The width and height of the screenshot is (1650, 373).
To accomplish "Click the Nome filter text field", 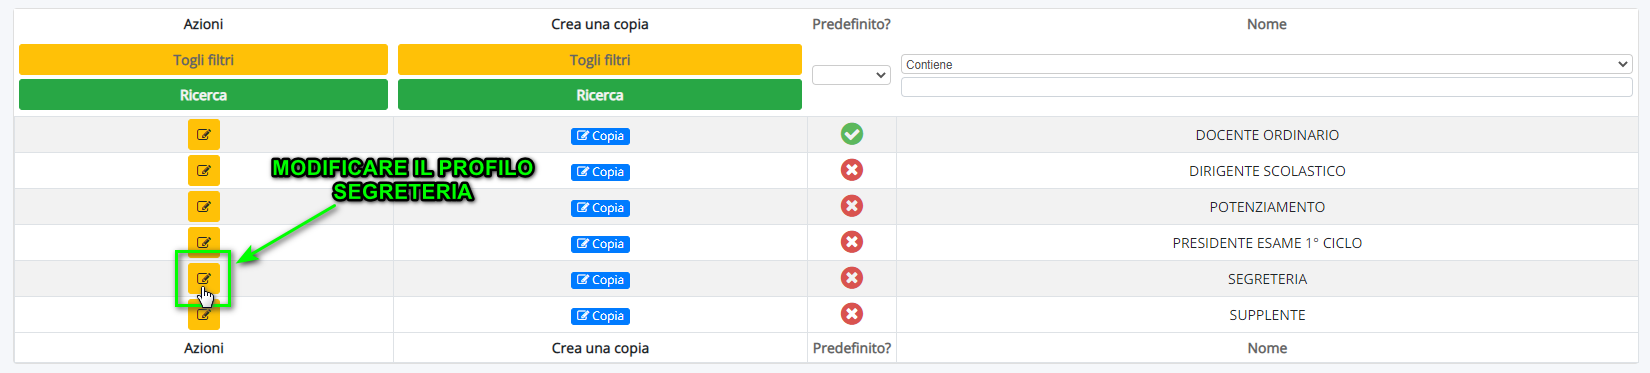I will 1267,87.
